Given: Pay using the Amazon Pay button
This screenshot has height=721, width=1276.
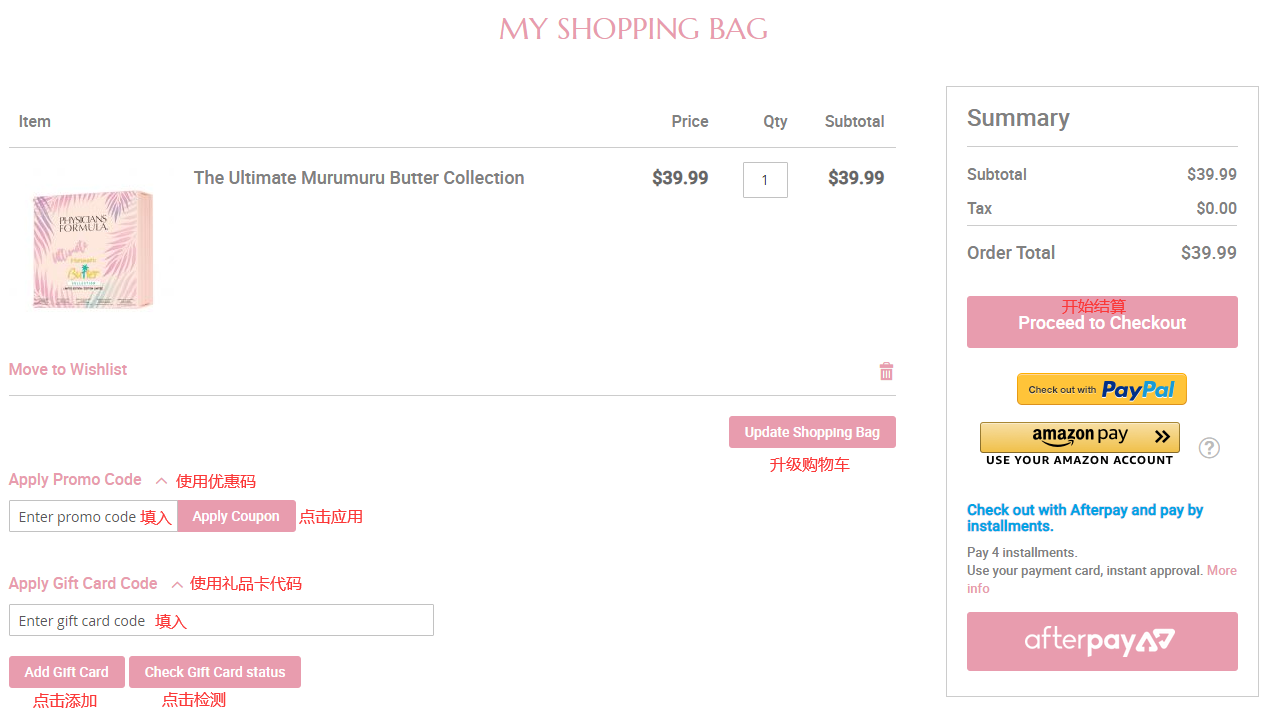Looking at the screenshot, I should (1079, 437).
